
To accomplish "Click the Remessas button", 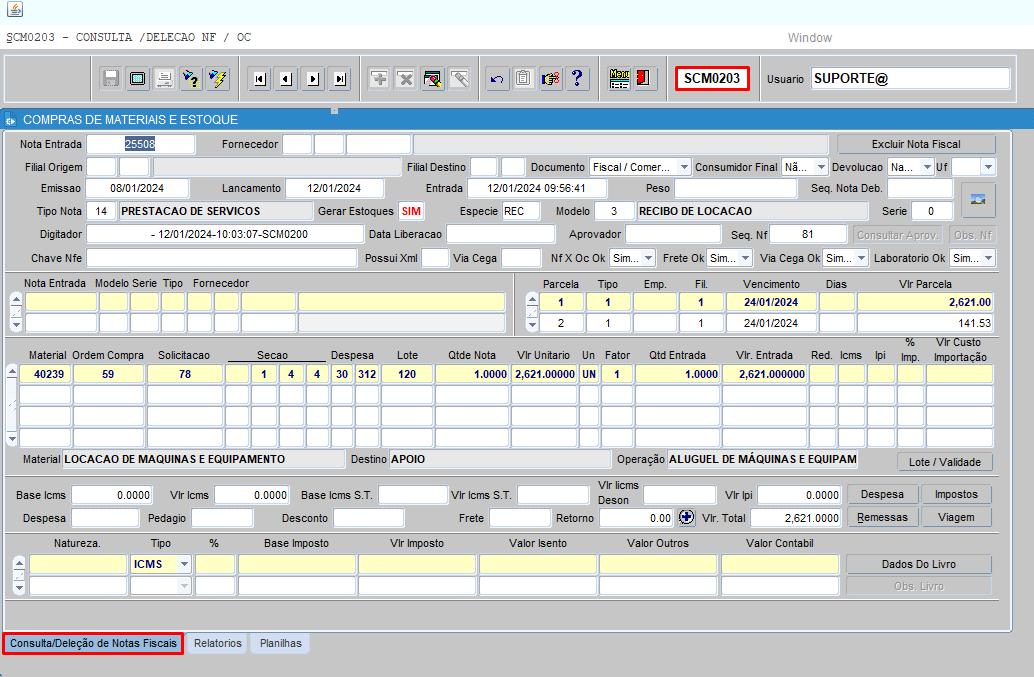I will 882,517.
